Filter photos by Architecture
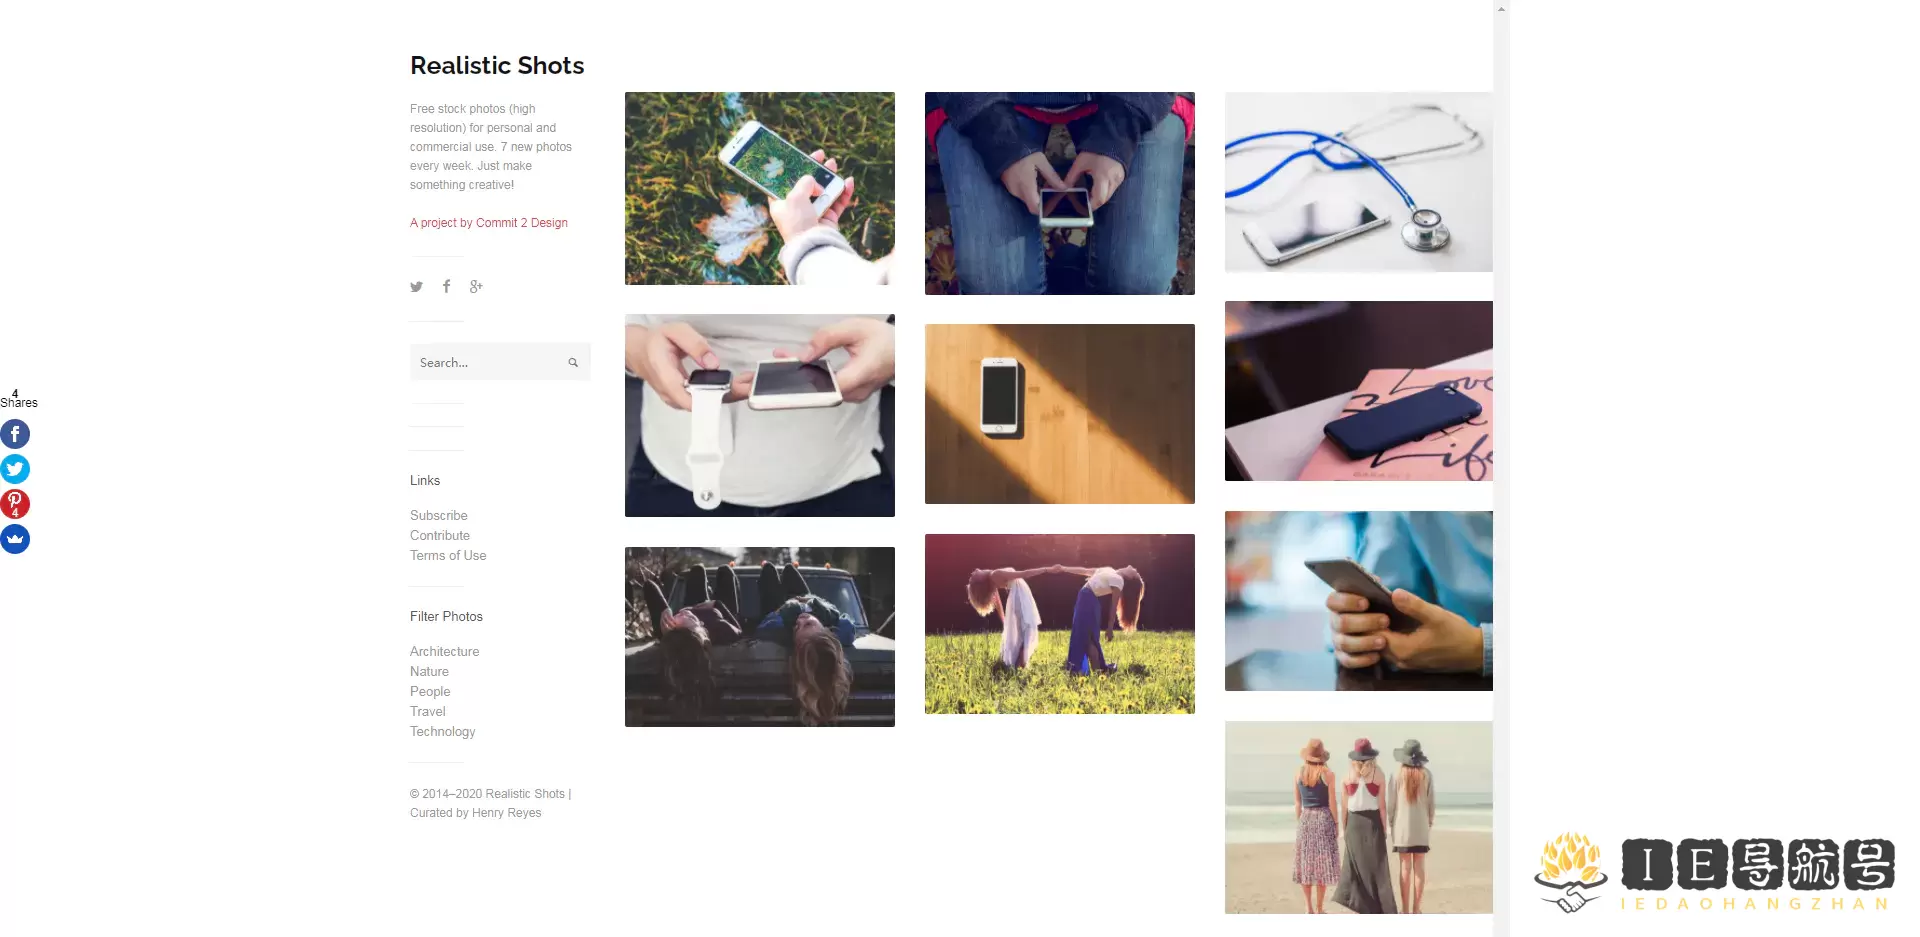Screen dimensions: 1920x937 (x=445, y=651)
